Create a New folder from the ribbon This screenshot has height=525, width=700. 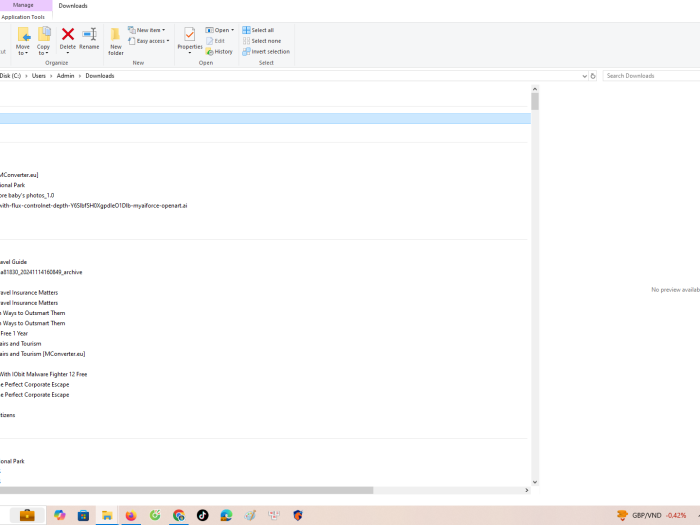click(116, 41)
